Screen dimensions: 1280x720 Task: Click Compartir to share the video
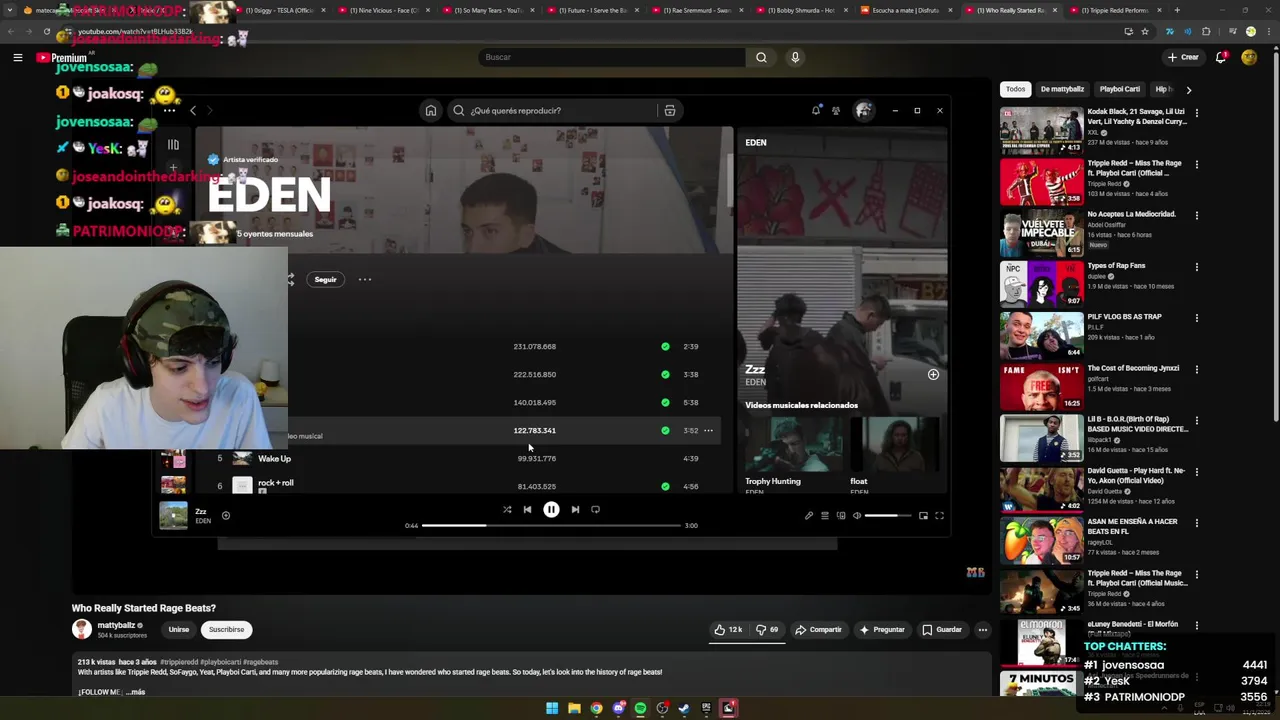[x=818, y=630]
